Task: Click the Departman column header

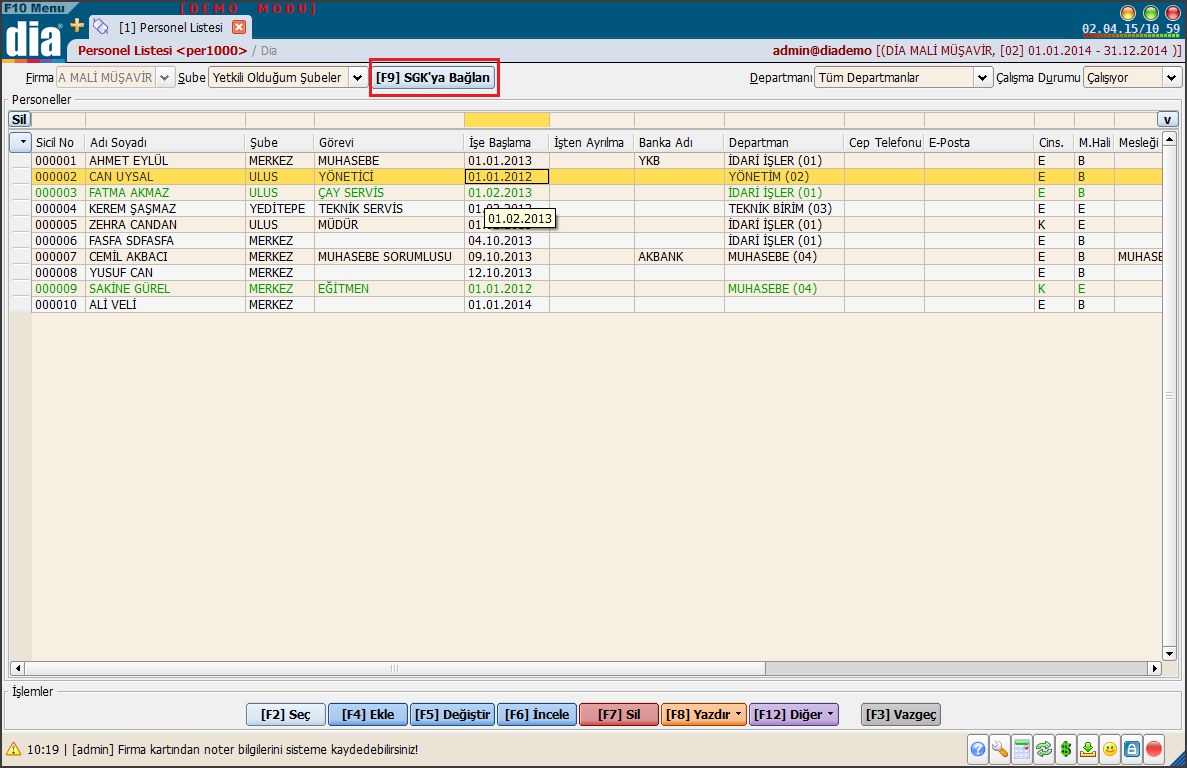Action: pos(784,142)
